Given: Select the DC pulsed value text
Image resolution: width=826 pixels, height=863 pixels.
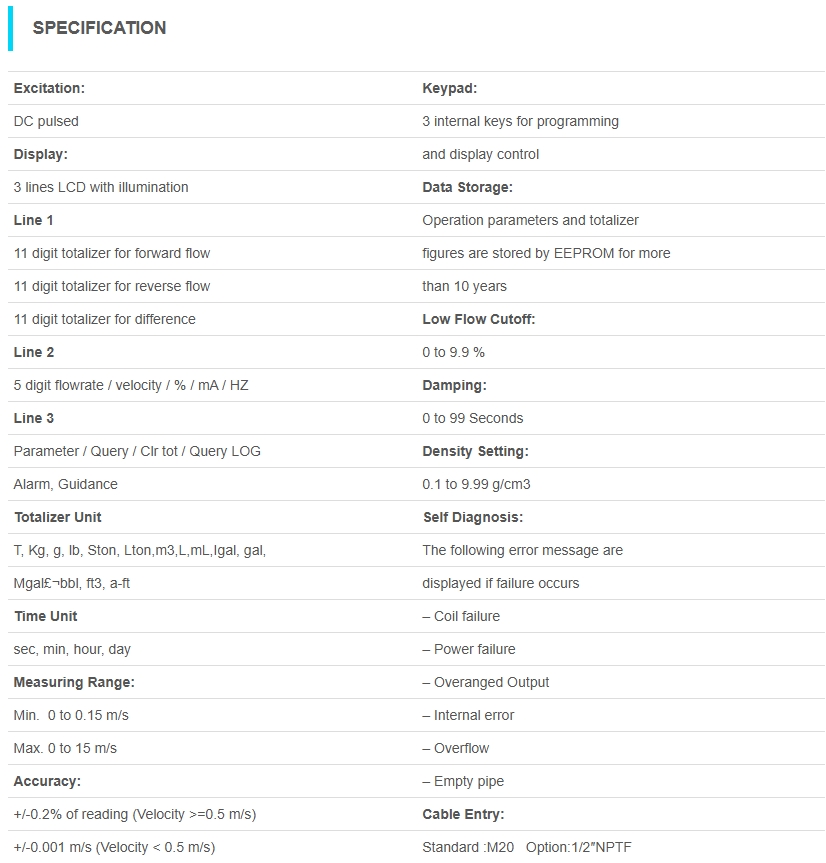Looking at the screenshot, I should pos(46,121).
